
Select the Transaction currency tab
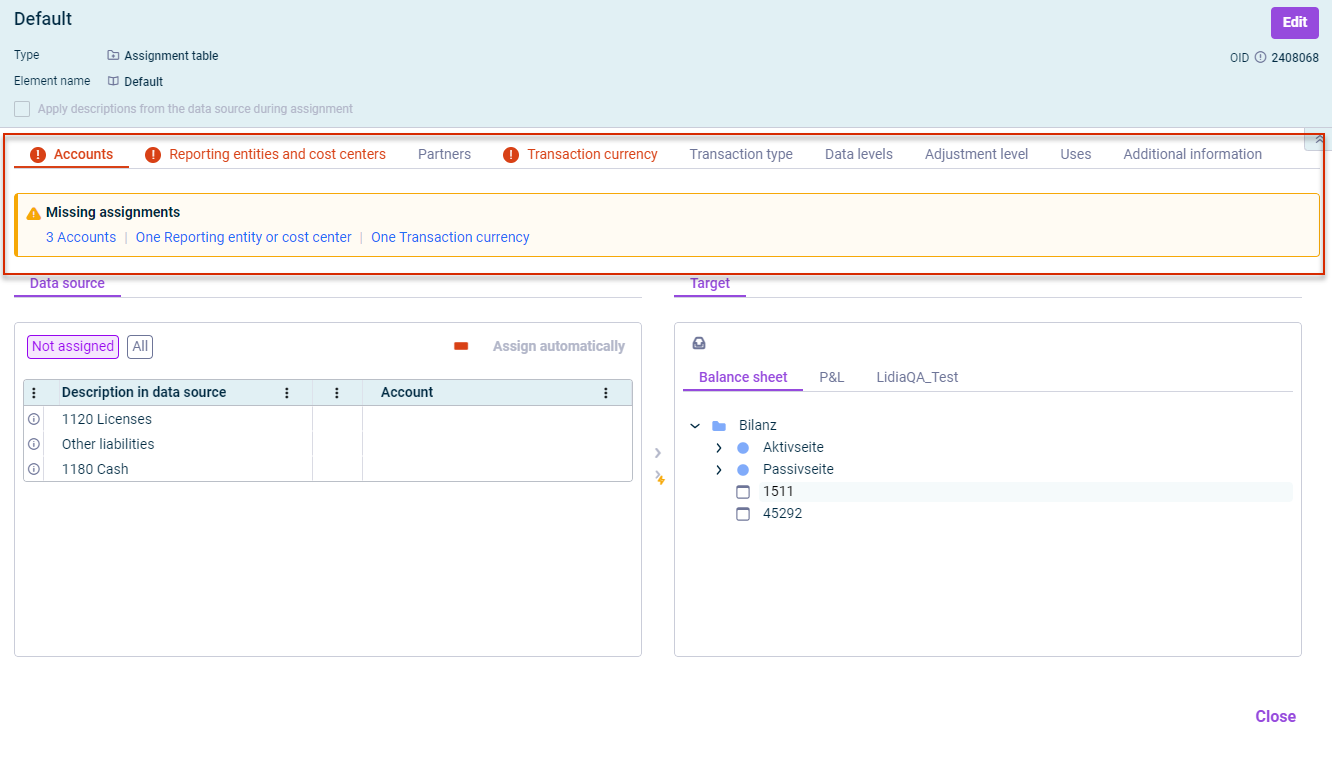coord(581,154)
